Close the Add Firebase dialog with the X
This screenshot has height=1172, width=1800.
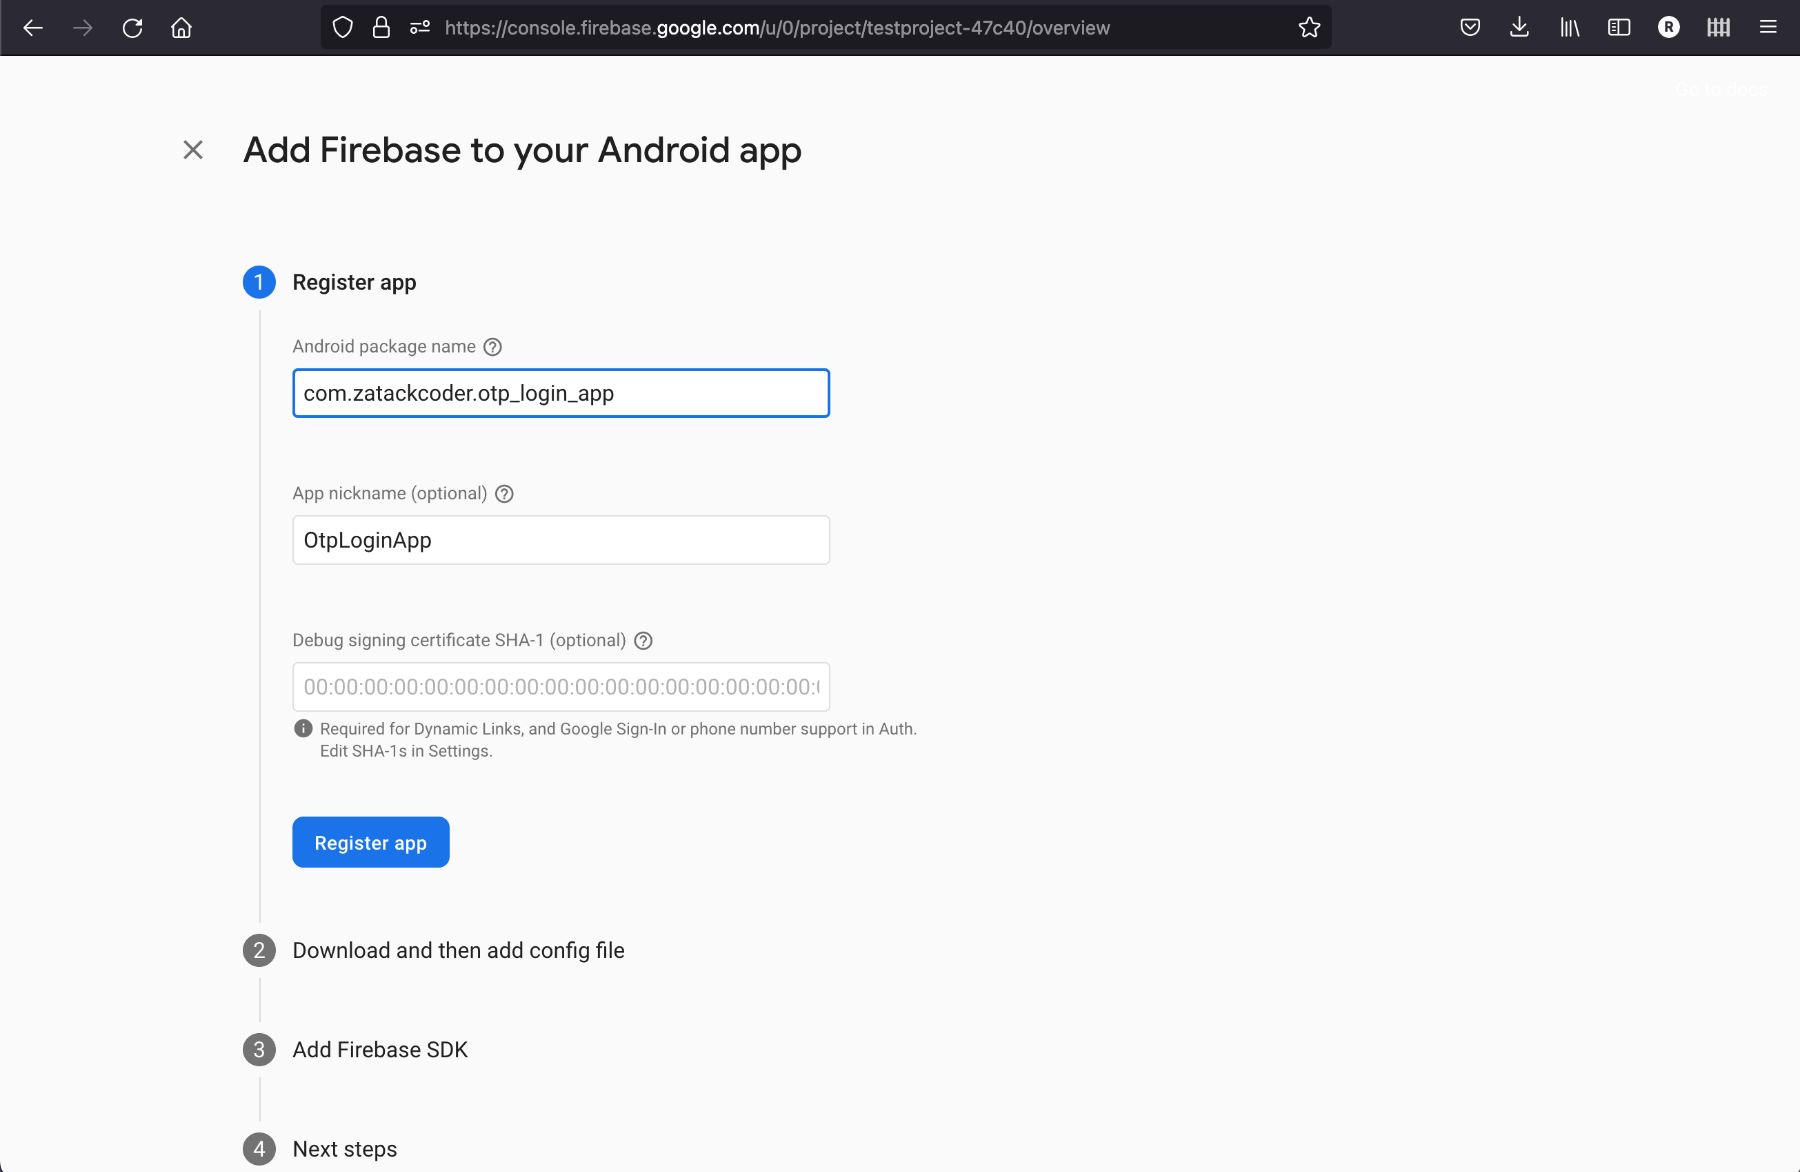[193, 150]
